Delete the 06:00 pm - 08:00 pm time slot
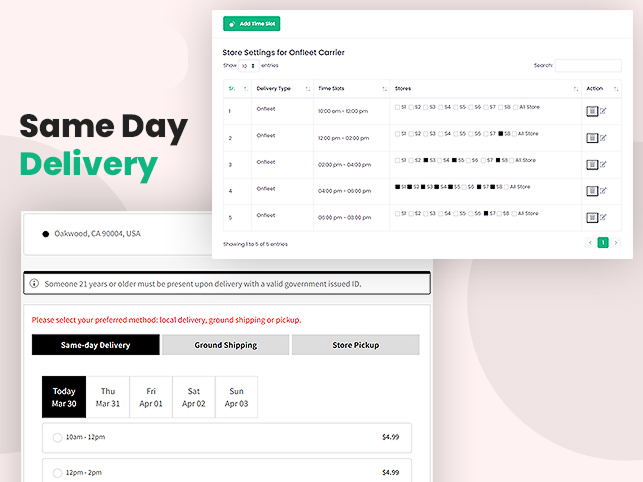Viewport: 643px width, 482px height. 592,217
